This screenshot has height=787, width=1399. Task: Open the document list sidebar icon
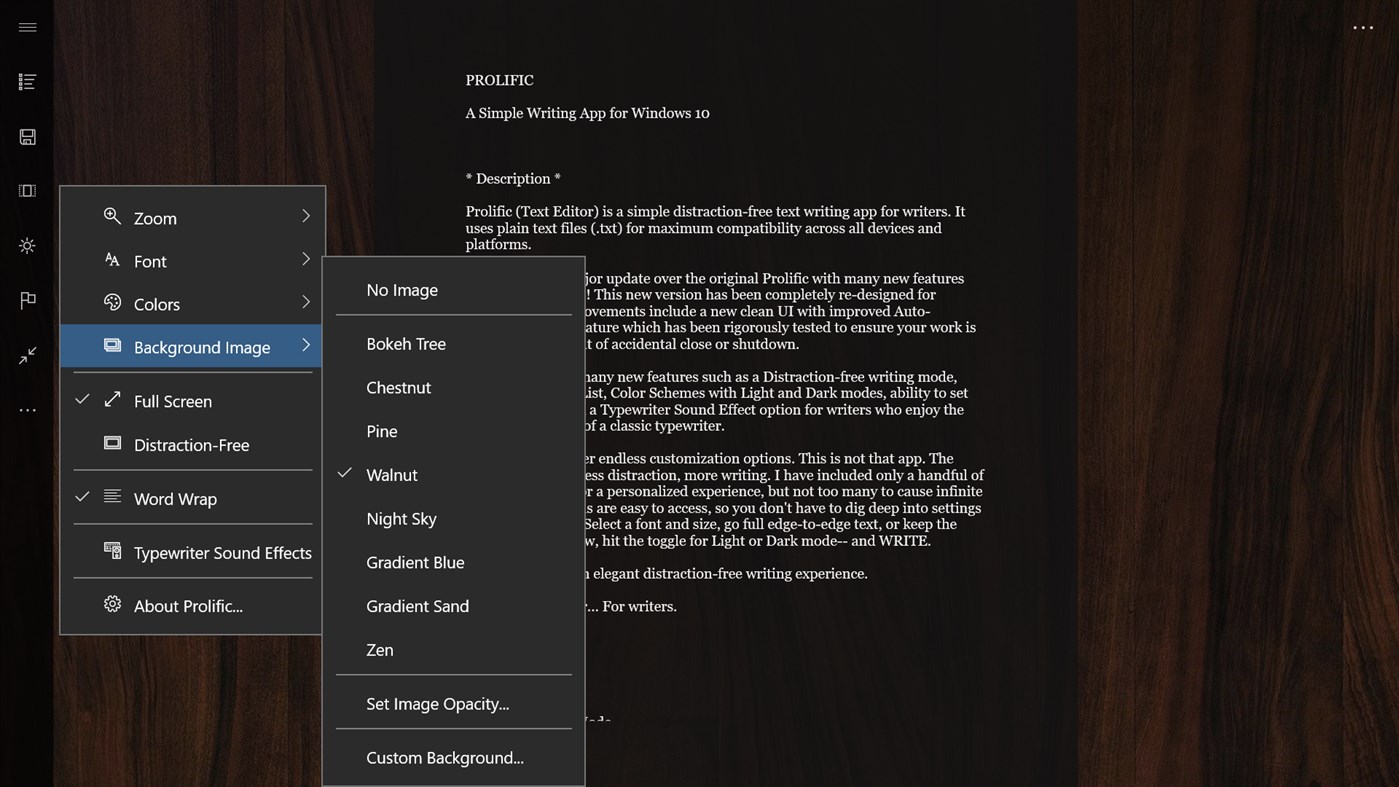coord(27,81)
